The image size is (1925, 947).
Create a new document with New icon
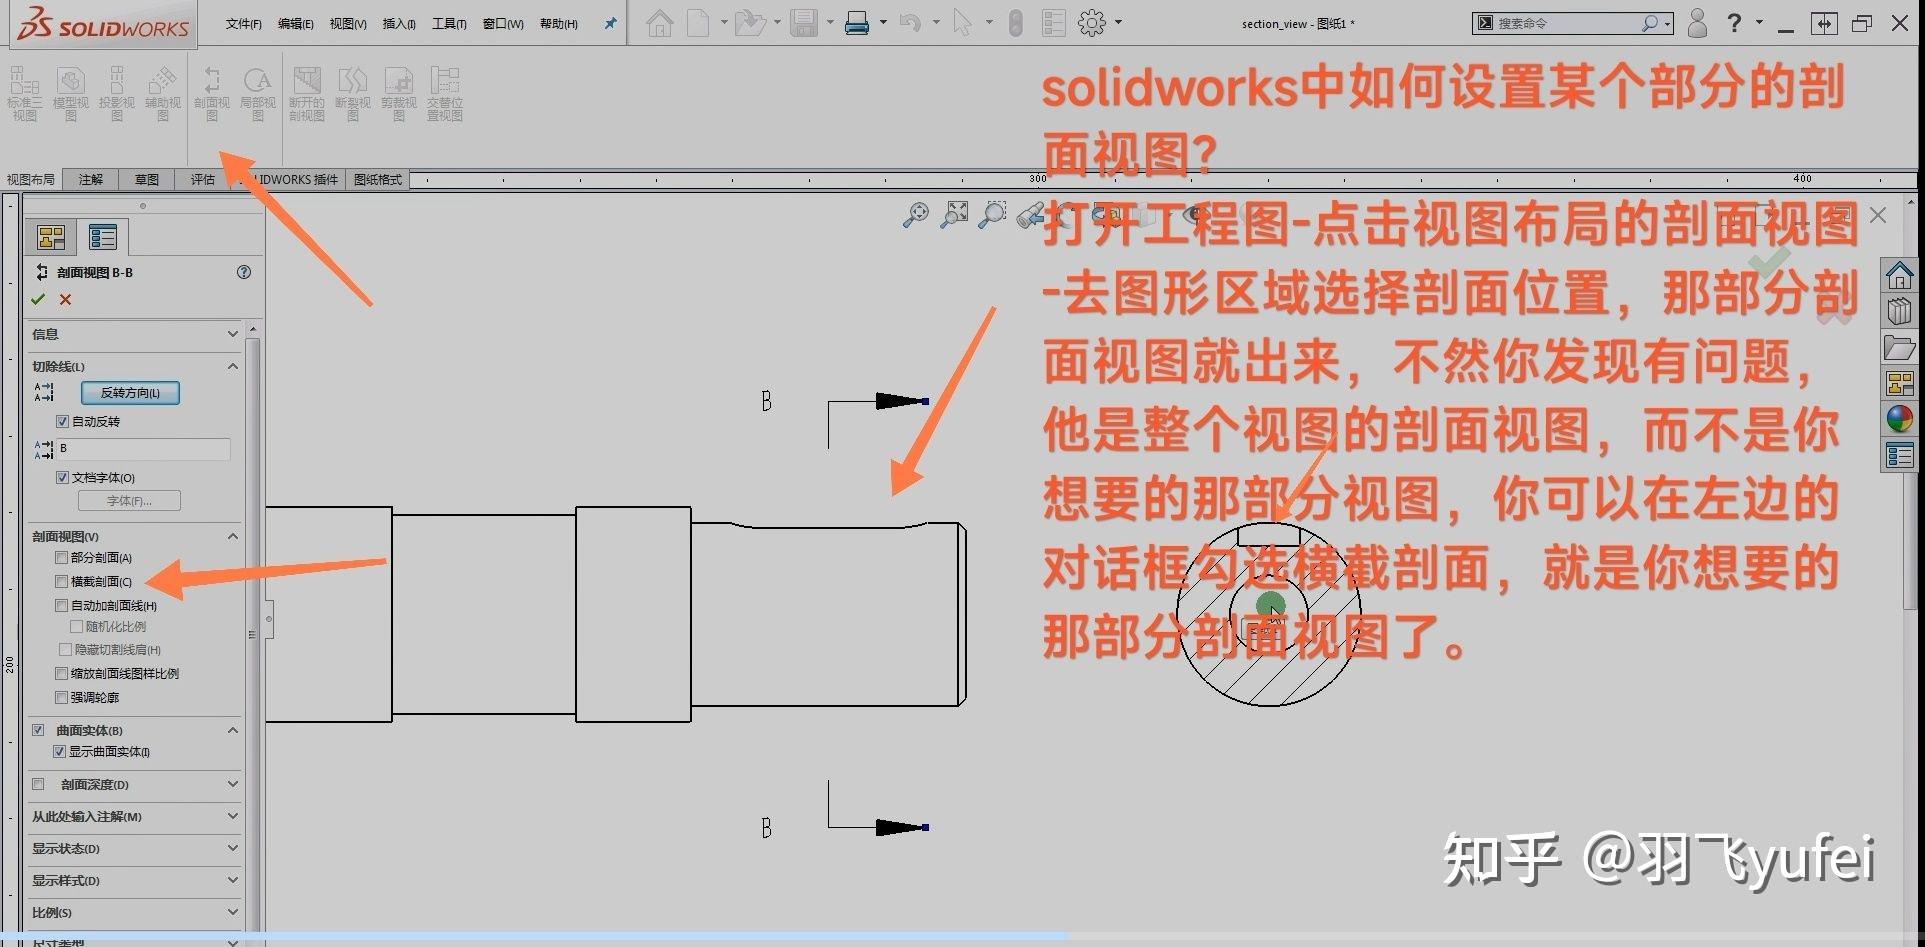(698, 22)
